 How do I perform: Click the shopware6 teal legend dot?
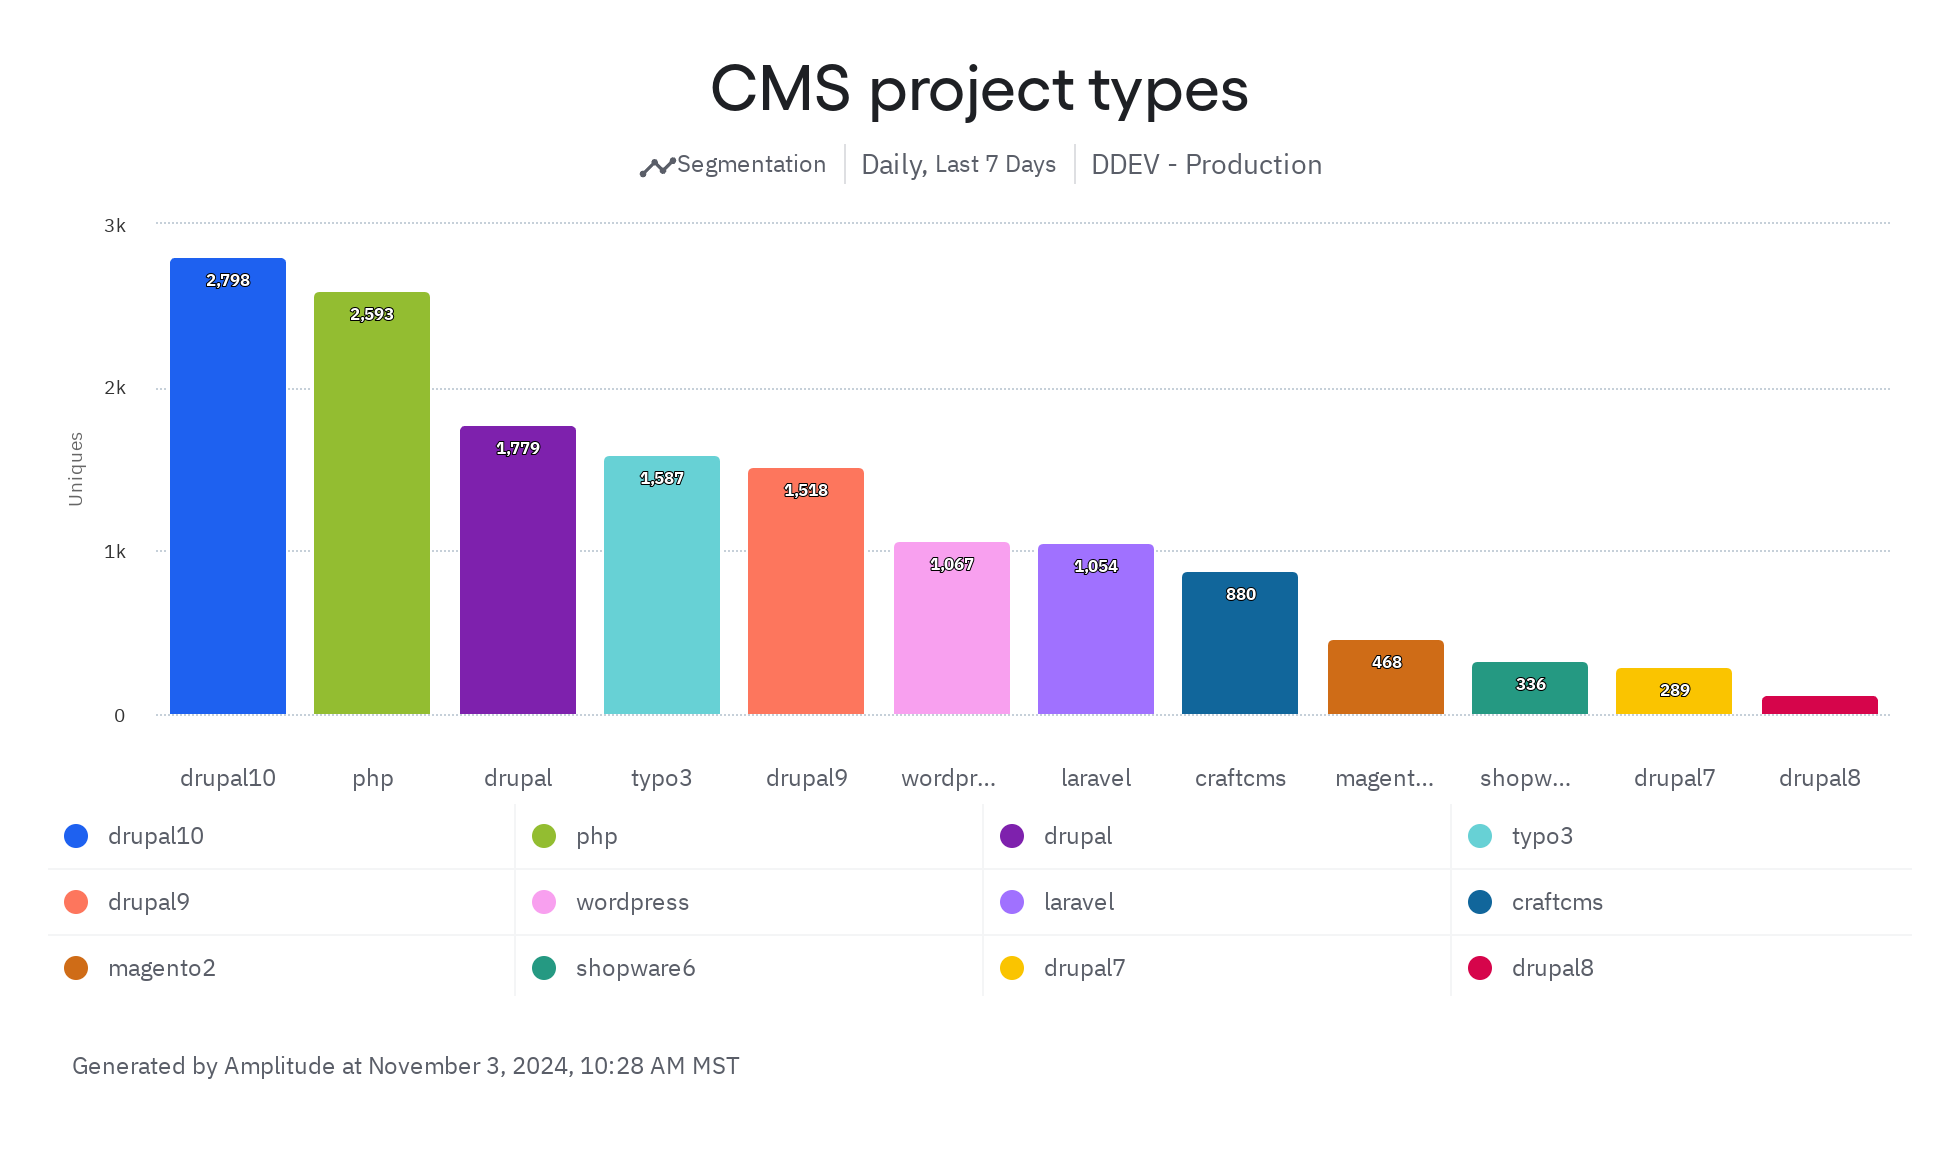(544, 968)
